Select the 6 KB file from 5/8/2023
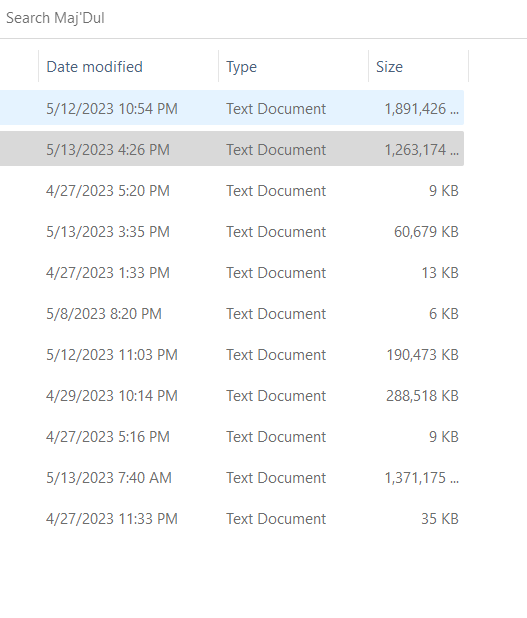The image size is (527, 618). 232,314
